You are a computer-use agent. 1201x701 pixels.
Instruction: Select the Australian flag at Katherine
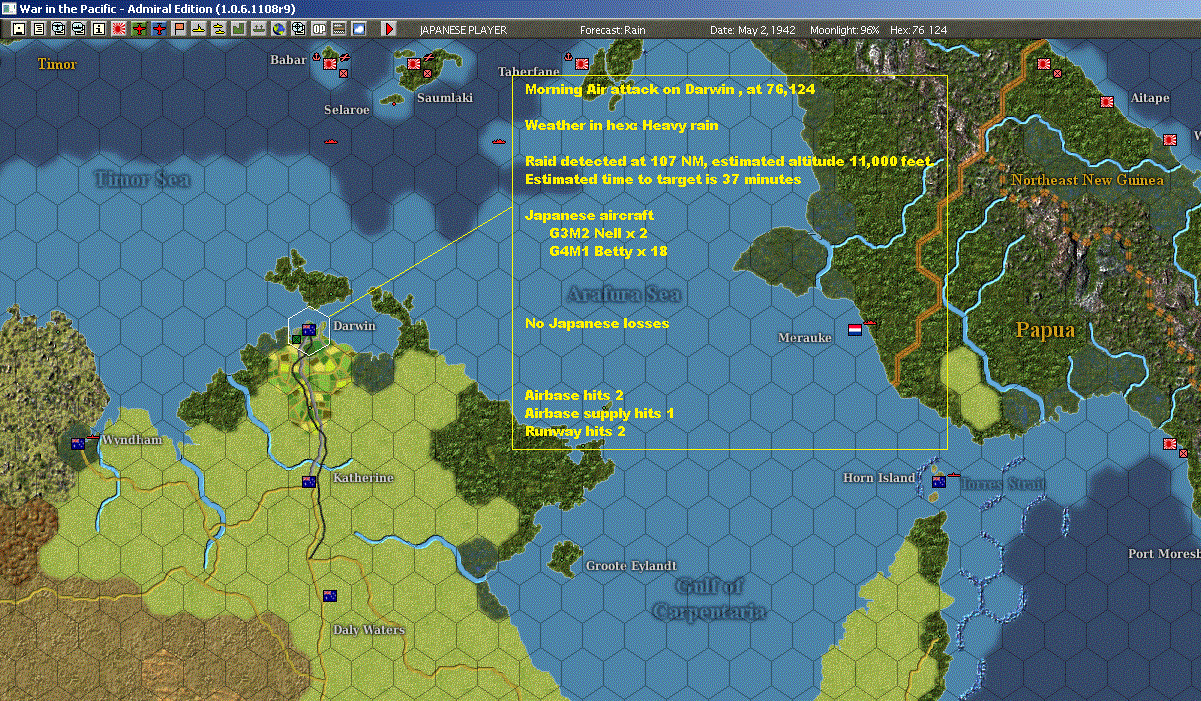310,482
